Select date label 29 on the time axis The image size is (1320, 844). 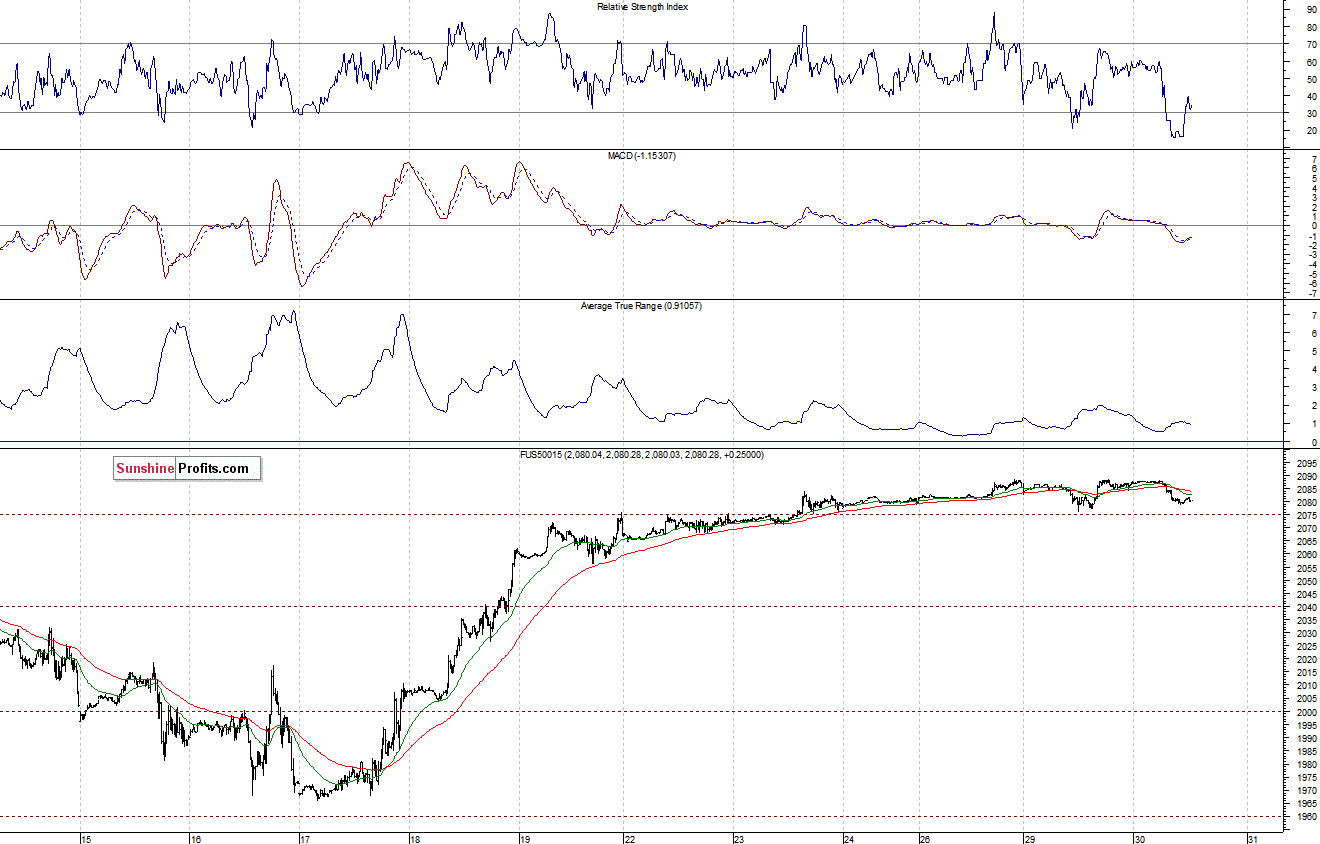click(x=1029, y=838)
